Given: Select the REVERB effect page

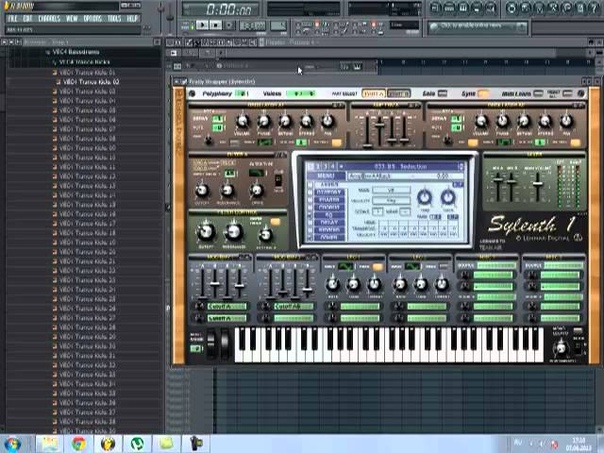Looking at the screenshot, I should tap(330, 230).
